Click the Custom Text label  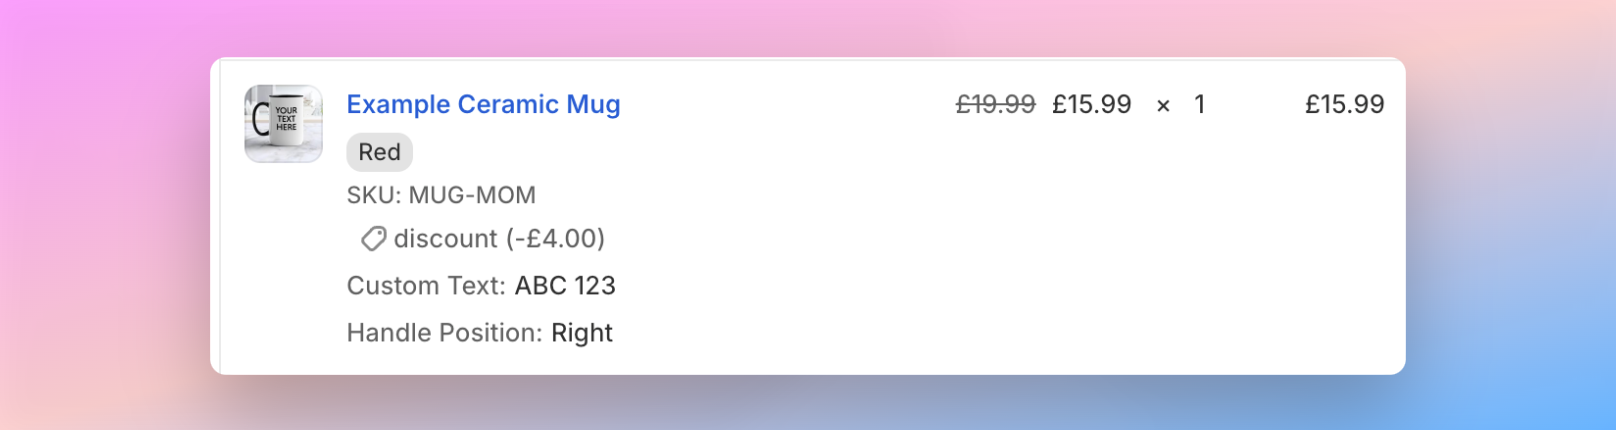426,286
